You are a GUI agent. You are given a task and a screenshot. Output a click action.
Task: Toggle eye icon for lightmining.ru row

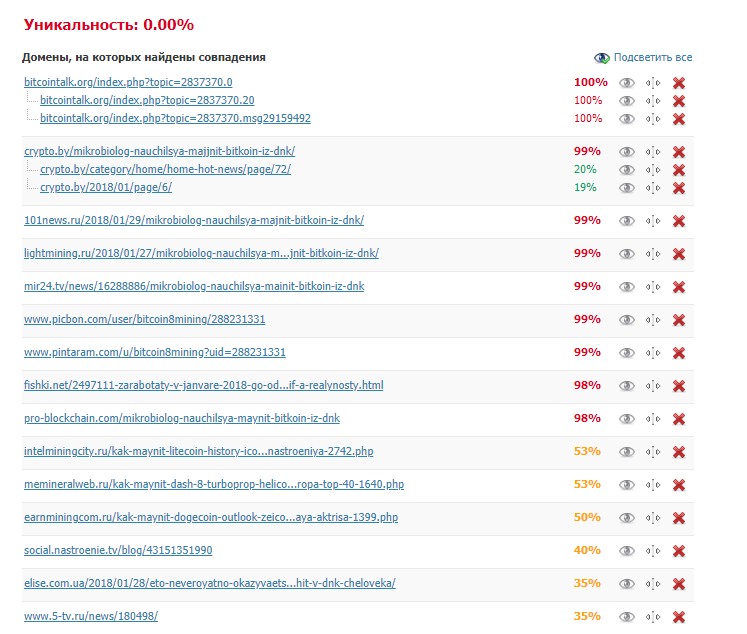[626, 254]
